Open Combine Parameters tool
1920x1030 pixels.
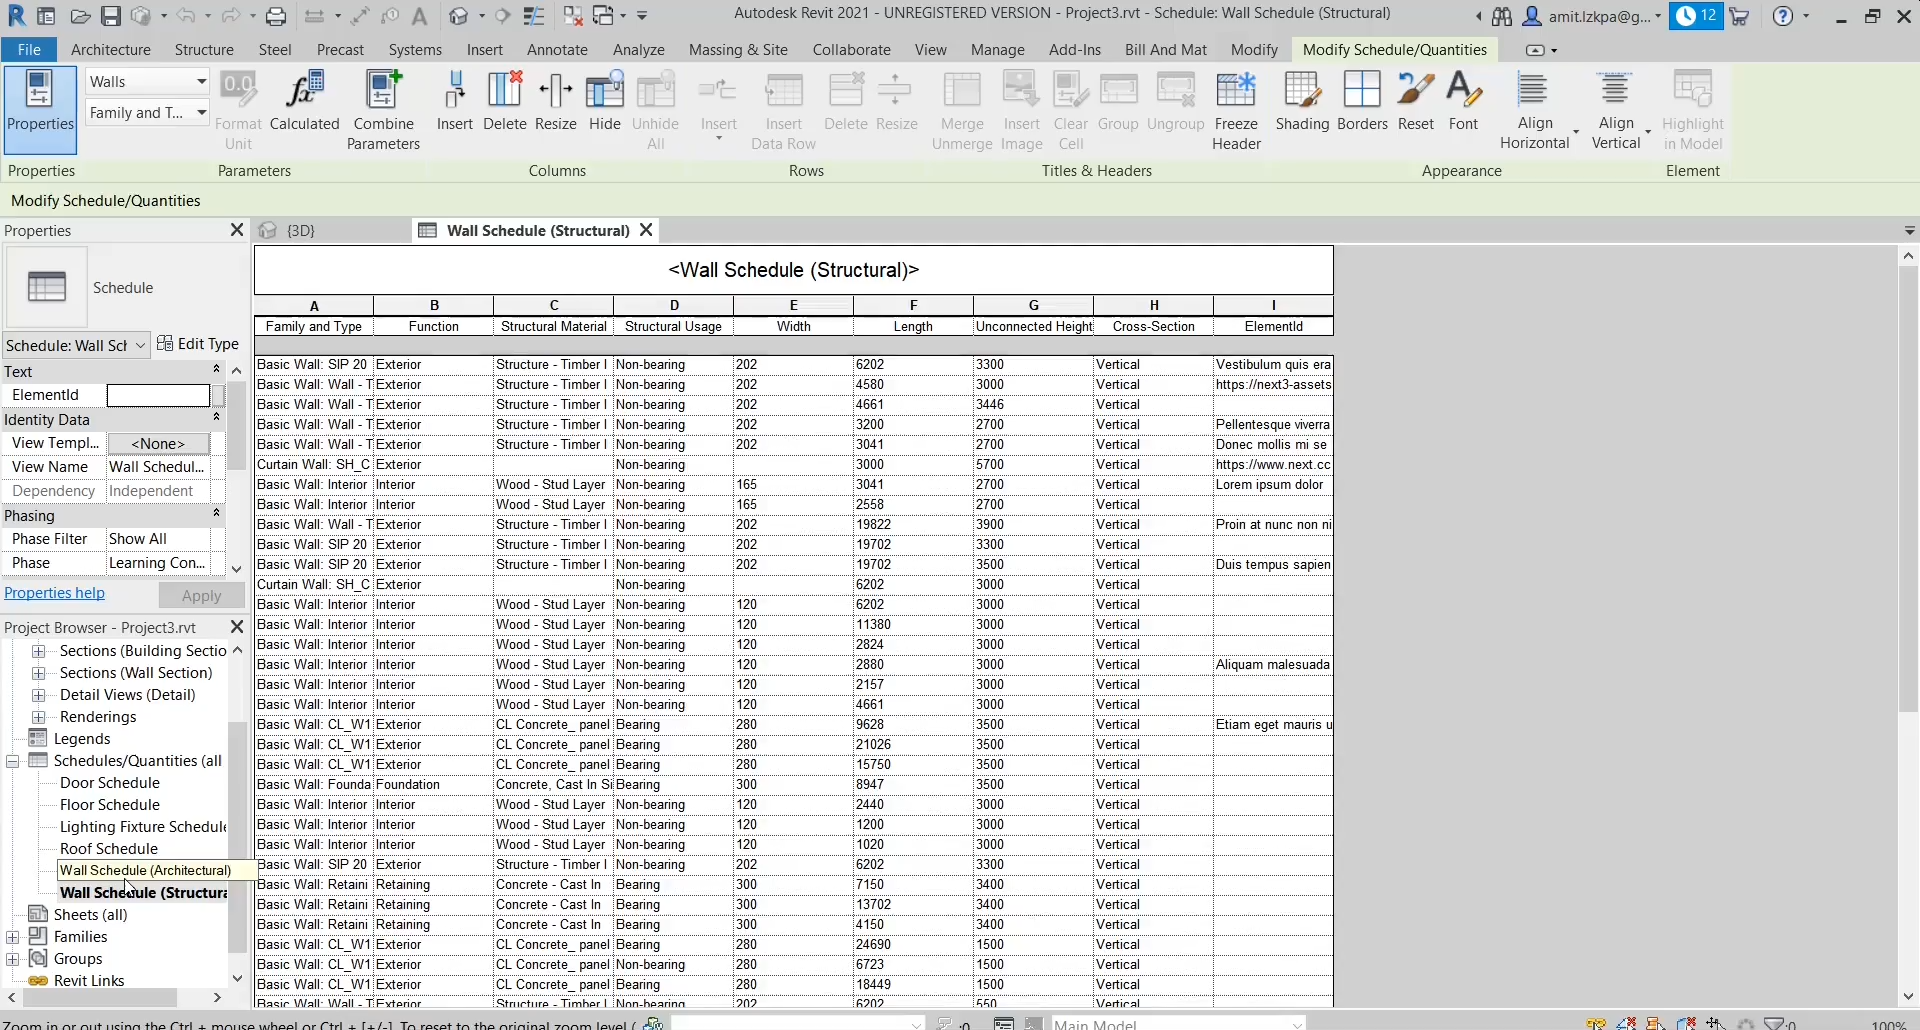coord(383,110)
